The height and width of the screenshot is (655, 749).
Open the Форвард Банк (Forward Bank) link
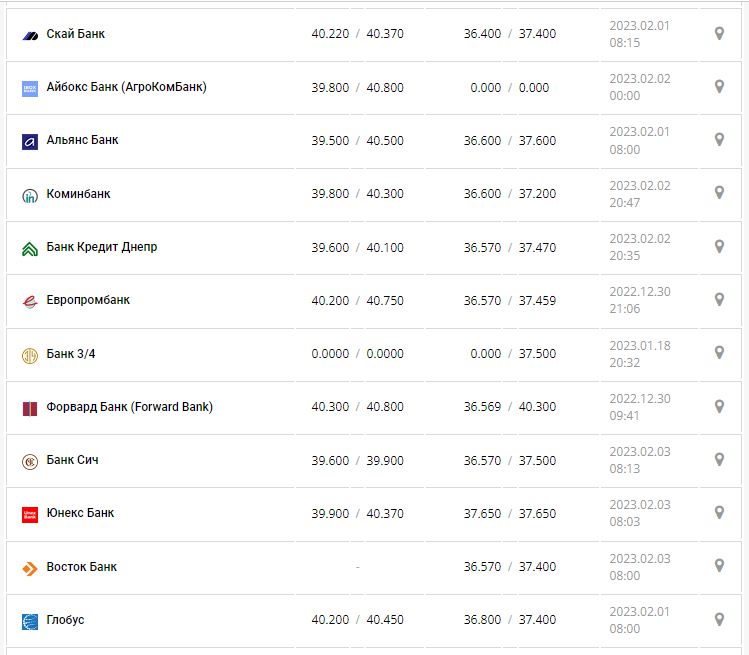pos(129,407)
